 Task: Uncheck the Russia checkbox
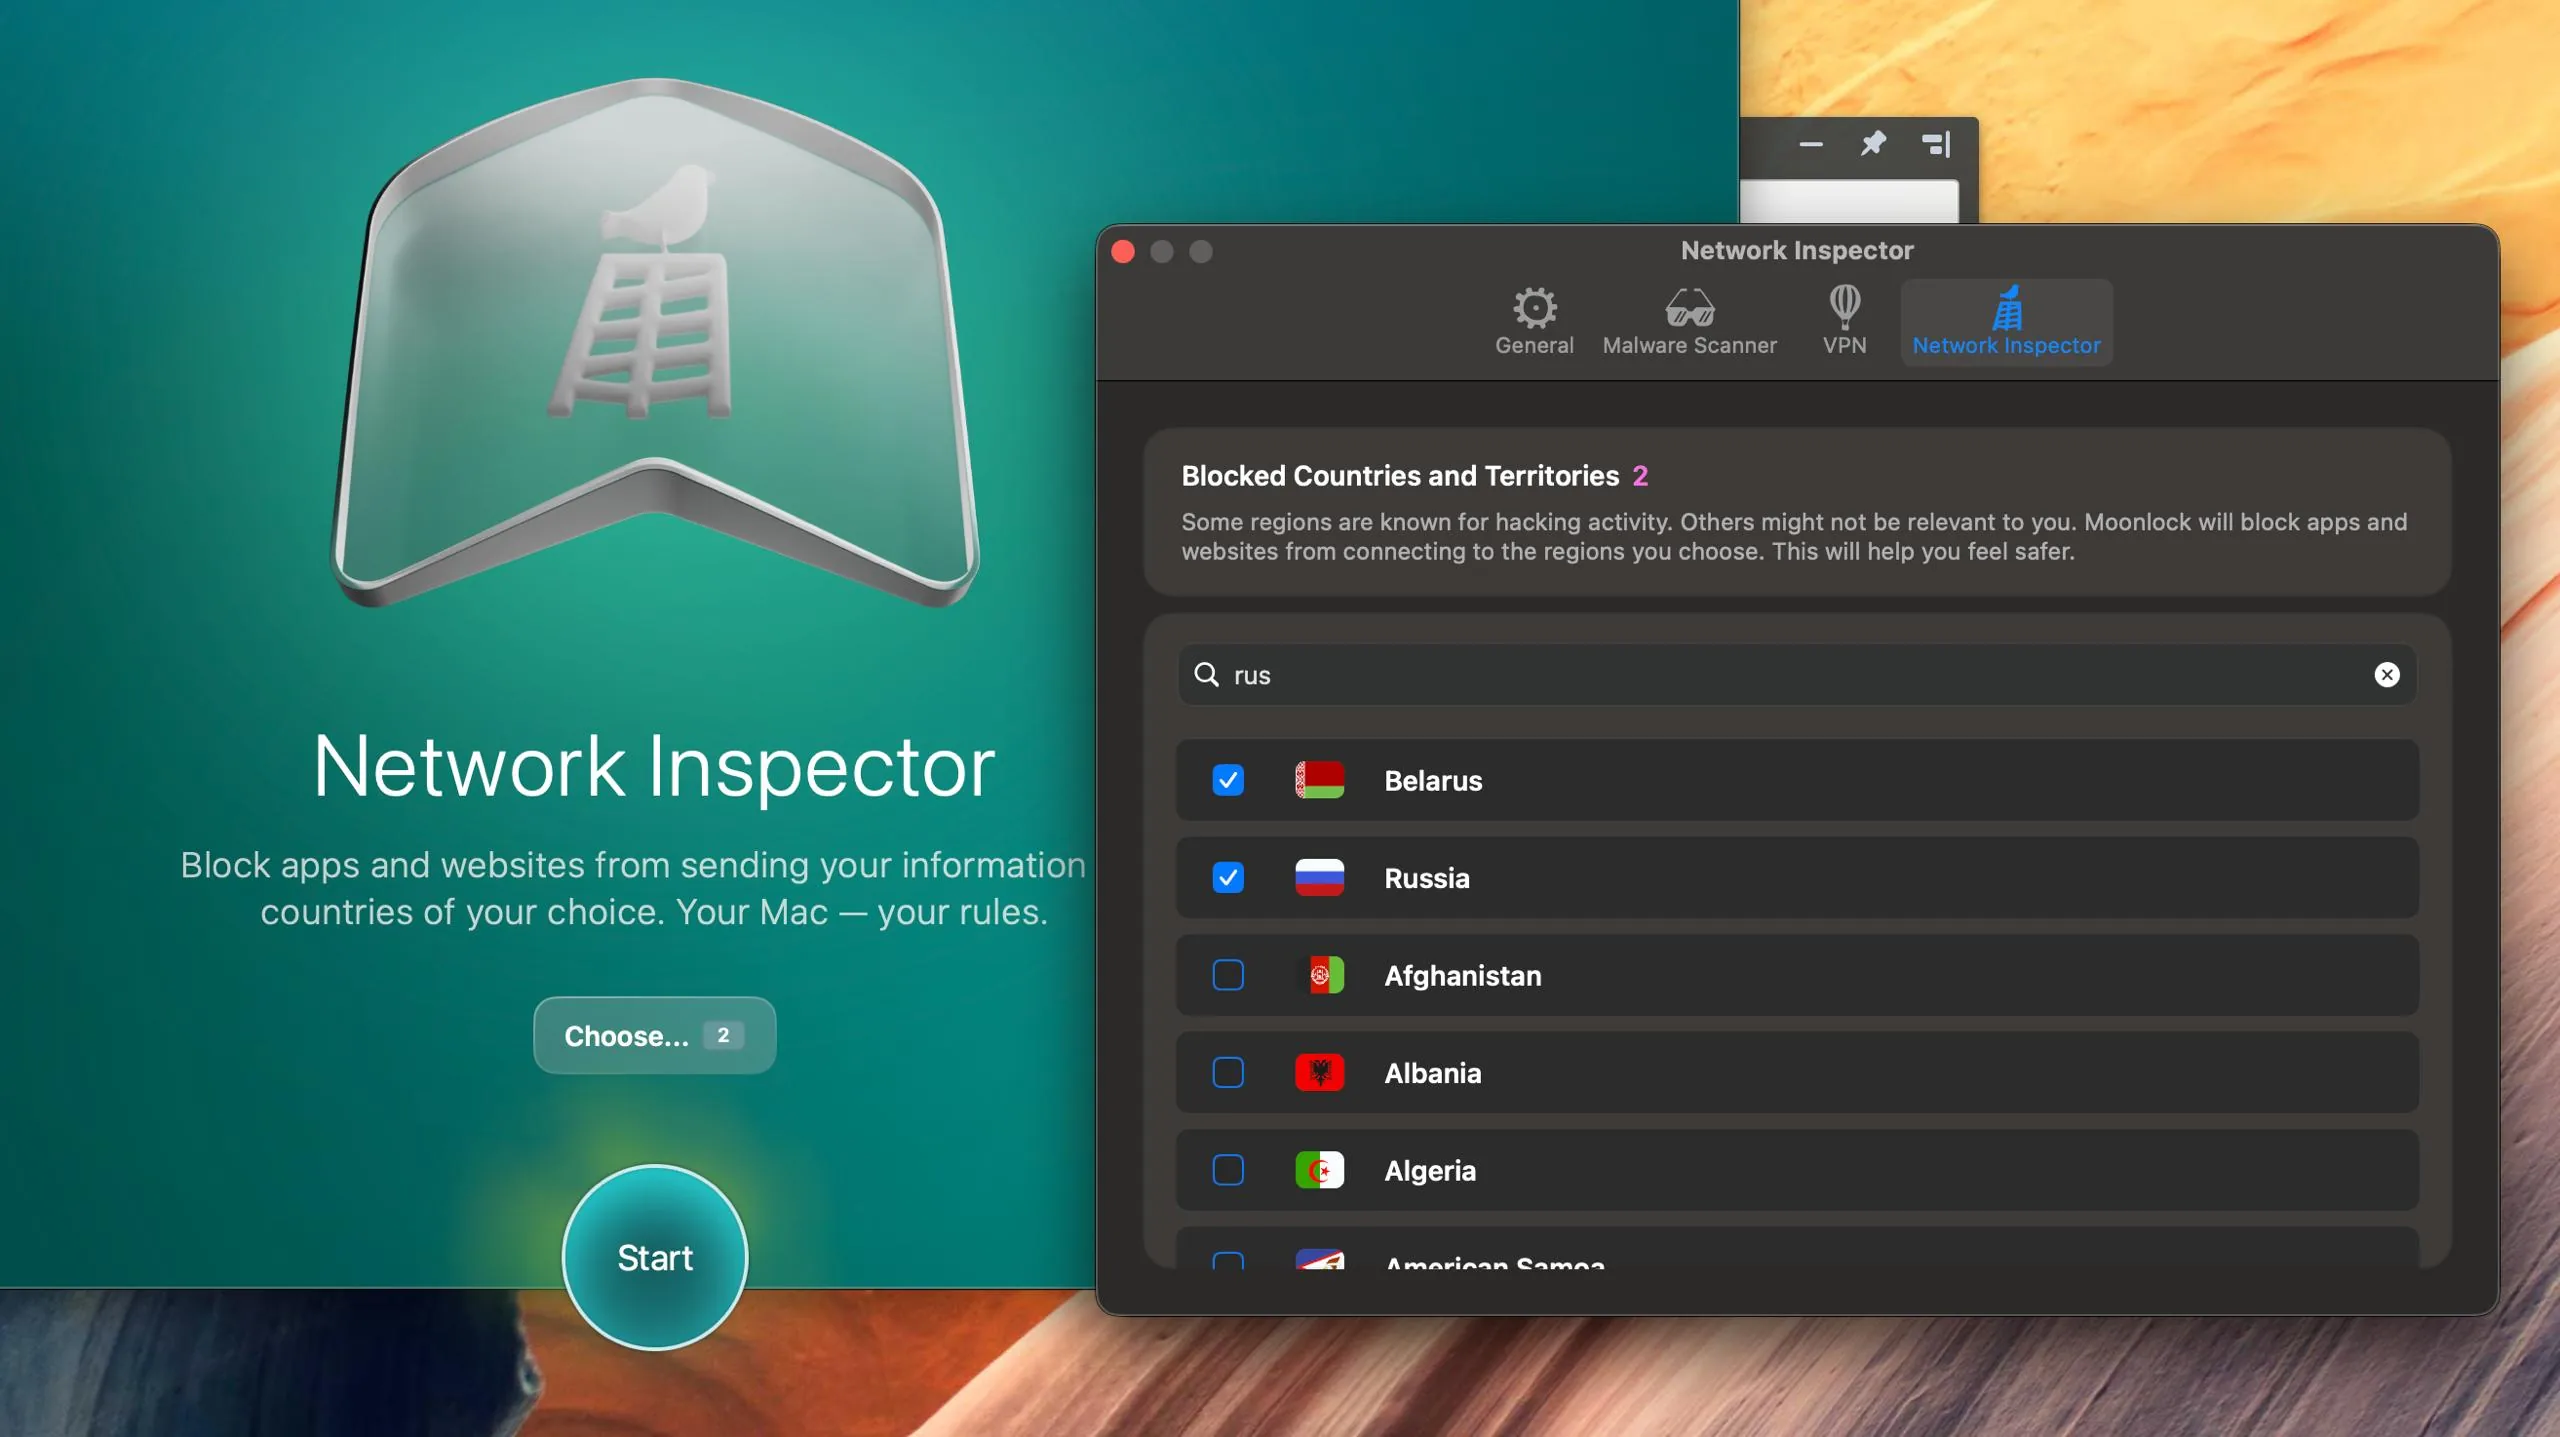click(x=1228, y=877)
